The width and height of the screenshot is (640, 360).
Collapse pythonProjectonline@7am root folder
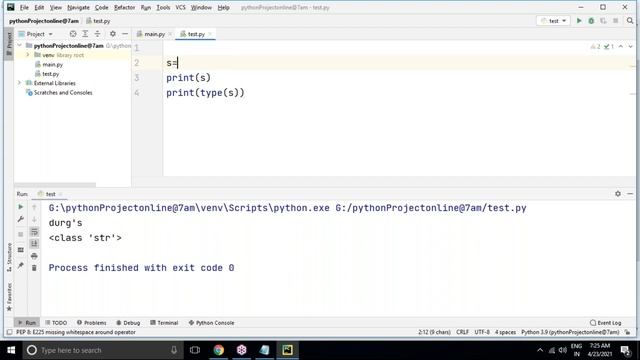[x=19, y=45]
